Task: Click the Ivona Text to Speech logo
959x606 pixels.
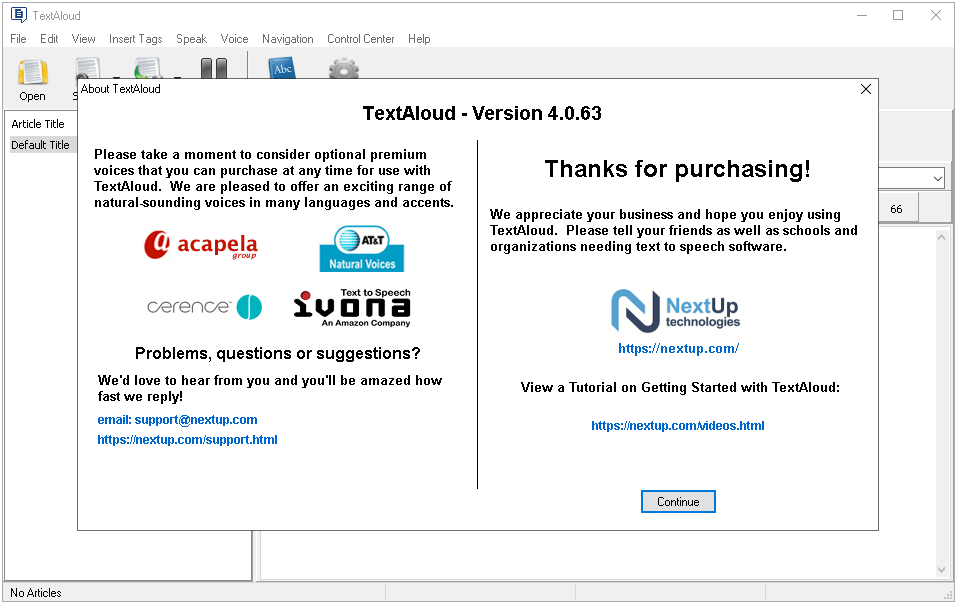Action: coord(352,308)
